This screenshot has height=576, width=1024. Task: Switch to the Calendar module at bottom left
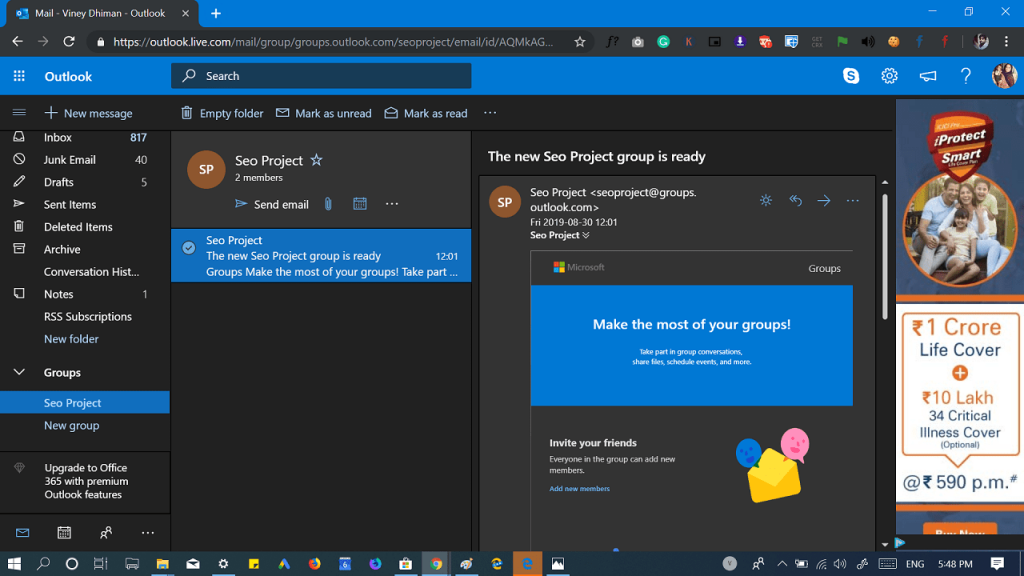pyautogui.click(x=64, y=533)
